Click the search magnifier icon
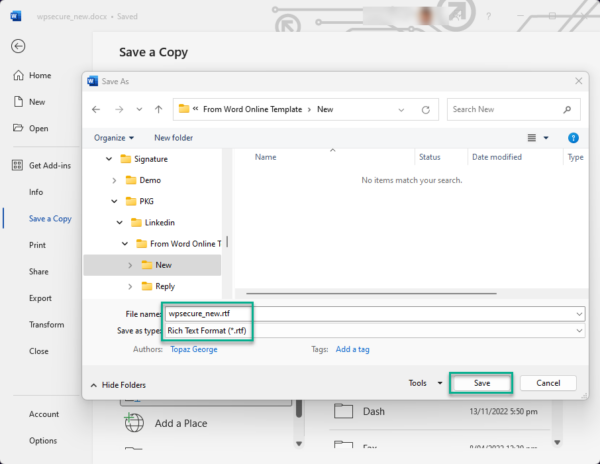This screenshot has width=600, height=464. pyautogui.click(x=573, y=109)
